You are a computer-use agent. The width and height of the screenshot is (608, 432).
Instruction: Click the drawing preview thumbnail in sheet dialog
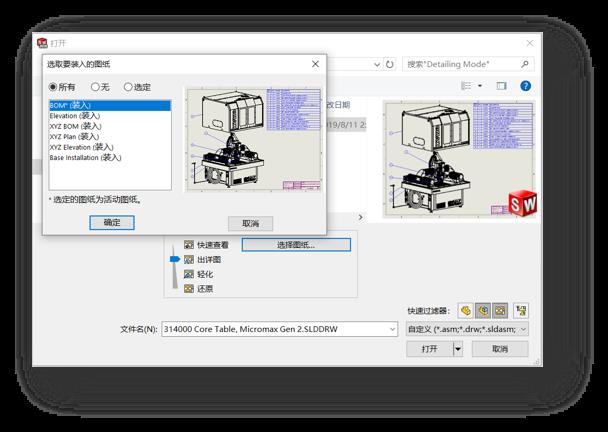pos(250,145)
